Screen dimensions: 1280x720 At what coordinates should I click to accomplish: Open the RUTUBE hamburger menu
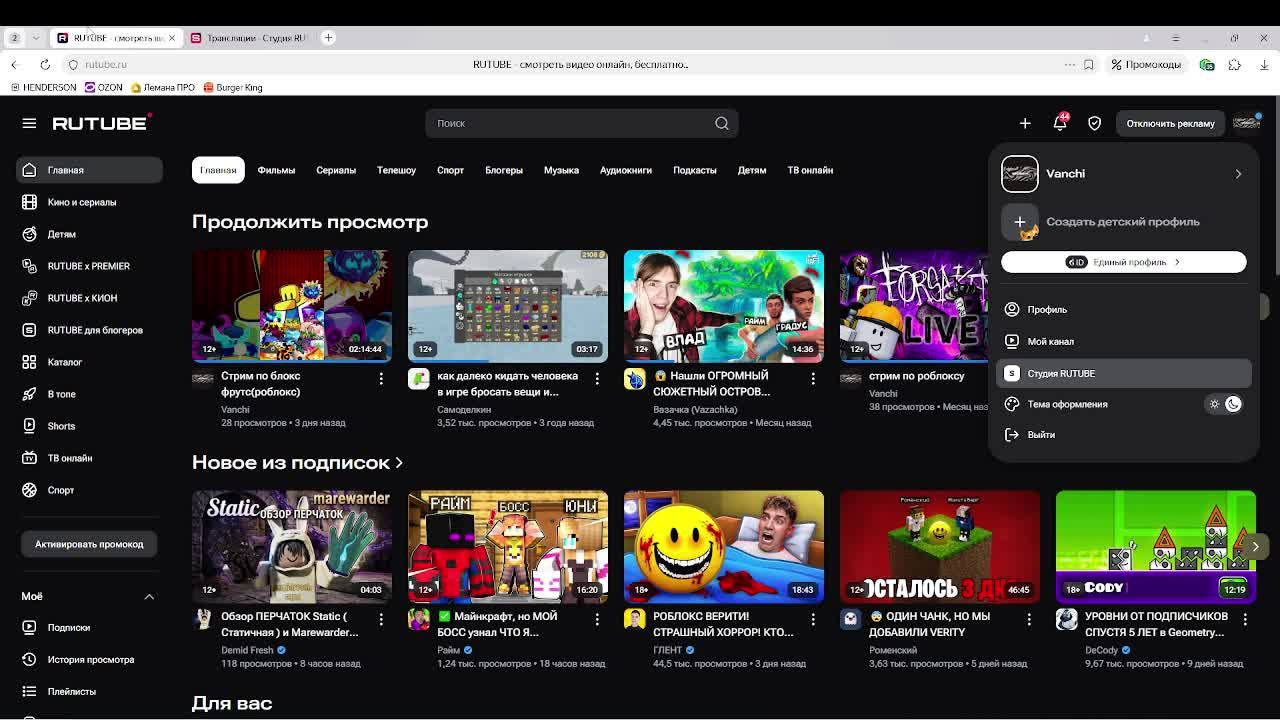click(x=29, y=123)
